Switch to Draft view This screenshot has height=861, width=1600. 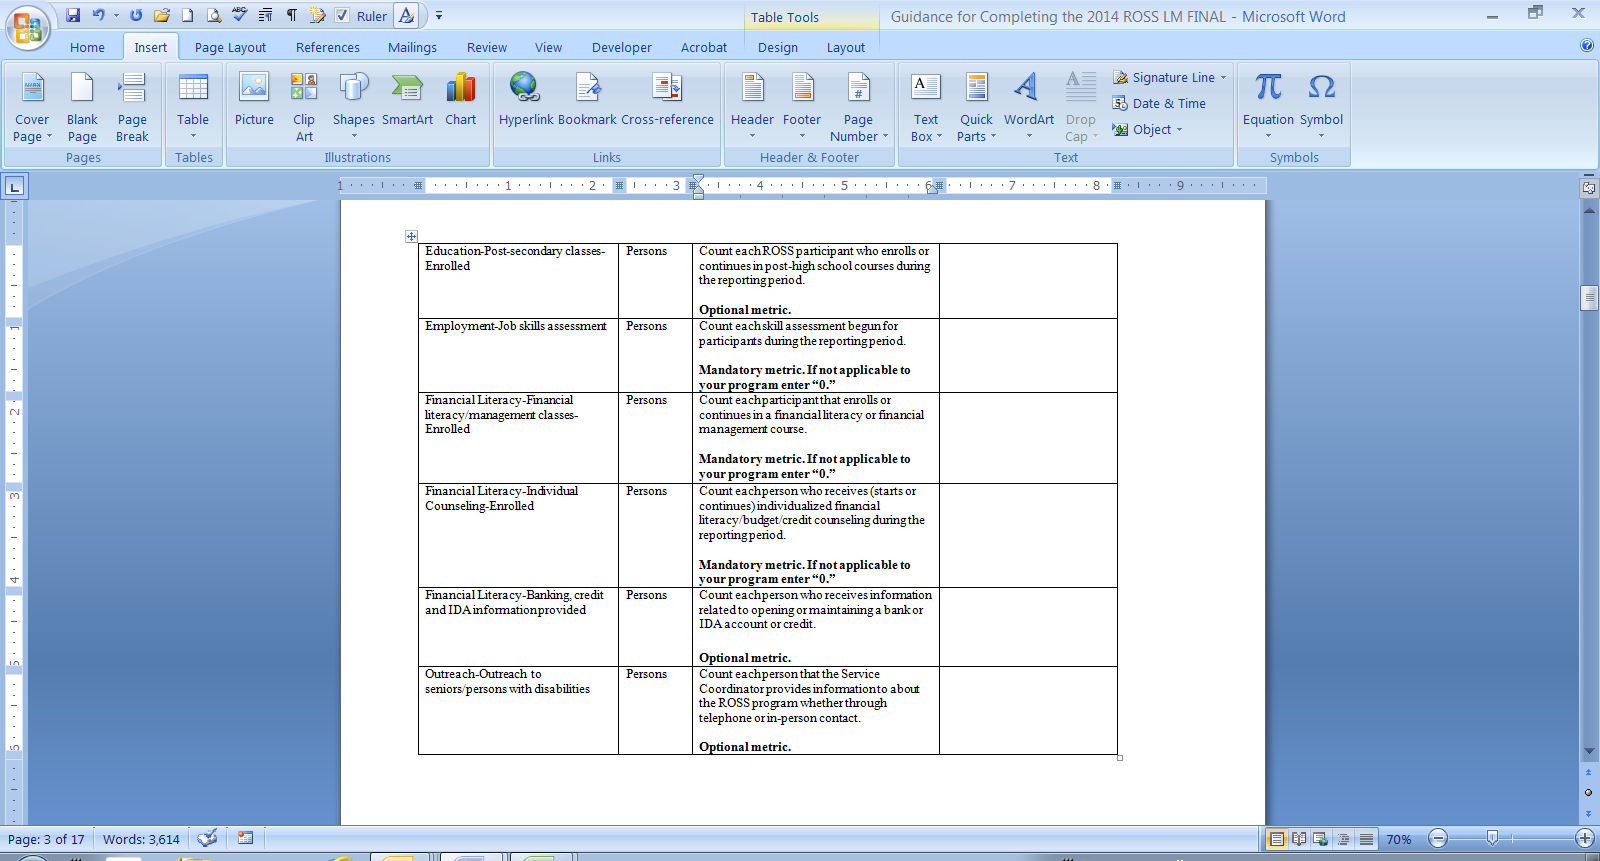click(1366, 839)
